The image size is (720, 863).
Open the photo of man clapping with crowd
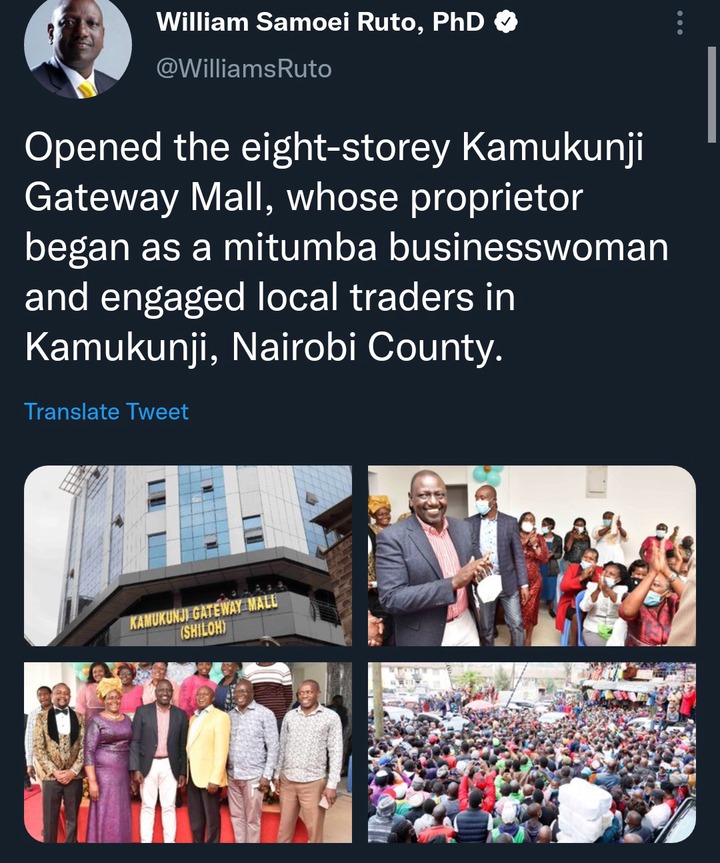pyautogui.click(x=532, y=555)
